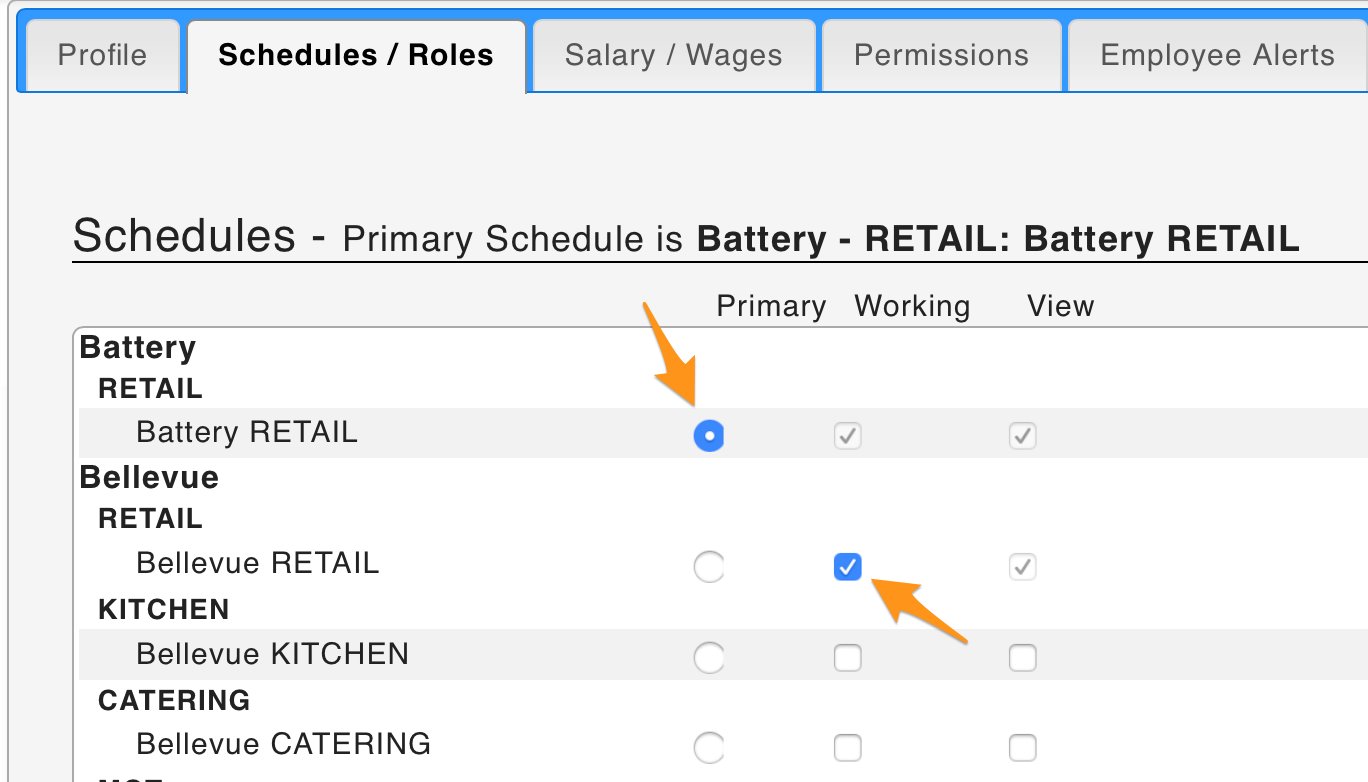The width and height of the screenshot is (1368, 782).
Task: Open the Salary / Wages tab
Action: point(672,55)
